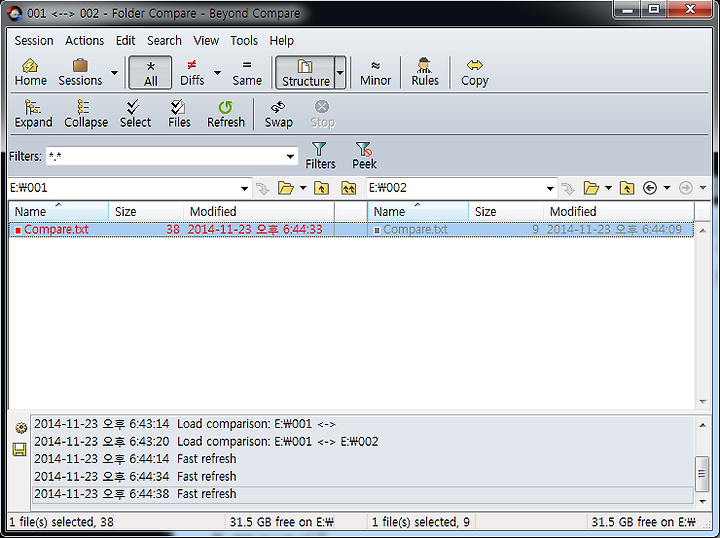Select left Compare.txt in red
The image size is (720, 538).
tap(56, 230)
